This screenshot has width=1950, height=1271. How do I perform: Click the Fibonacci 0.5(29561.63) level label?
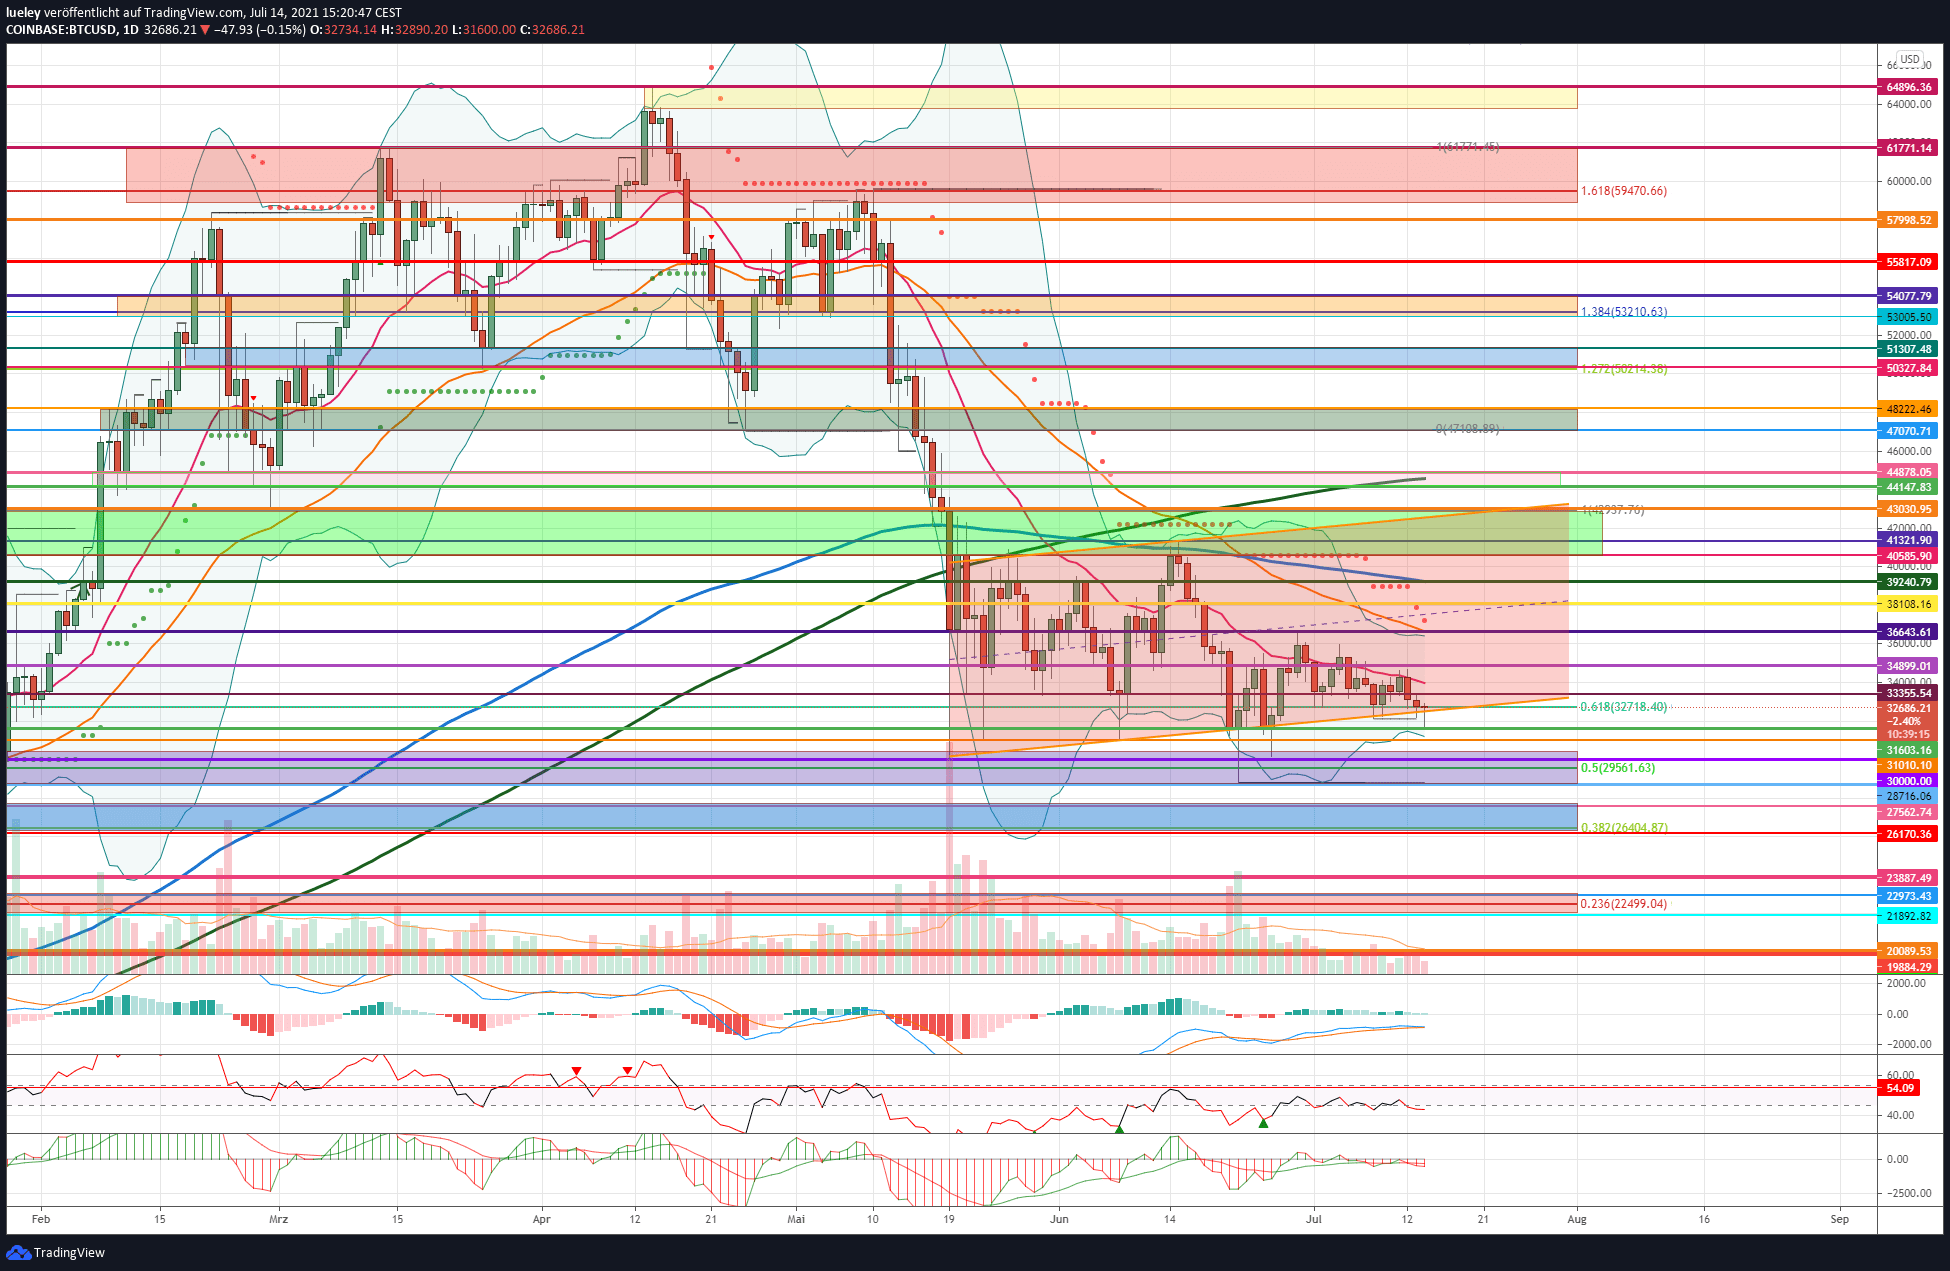pos(1617,768)
